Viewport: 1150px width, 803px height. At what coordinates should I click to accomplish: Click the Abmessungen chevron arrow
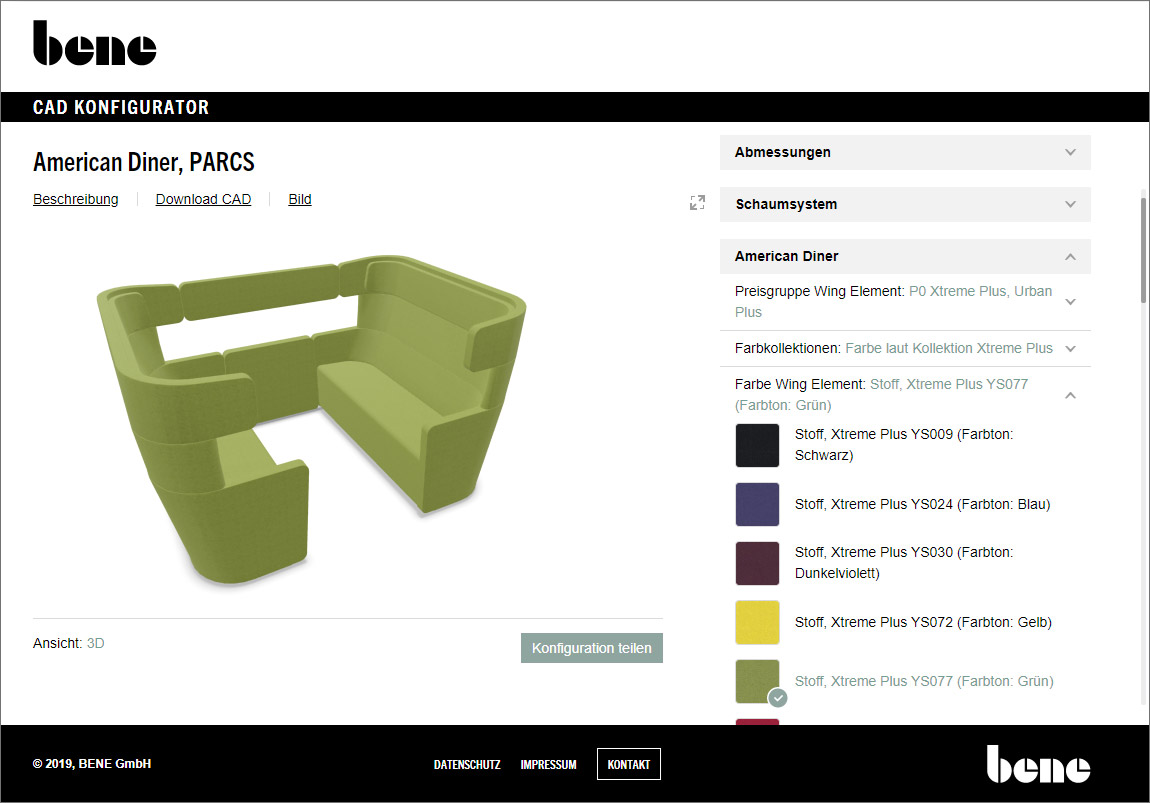(1070, 153)
